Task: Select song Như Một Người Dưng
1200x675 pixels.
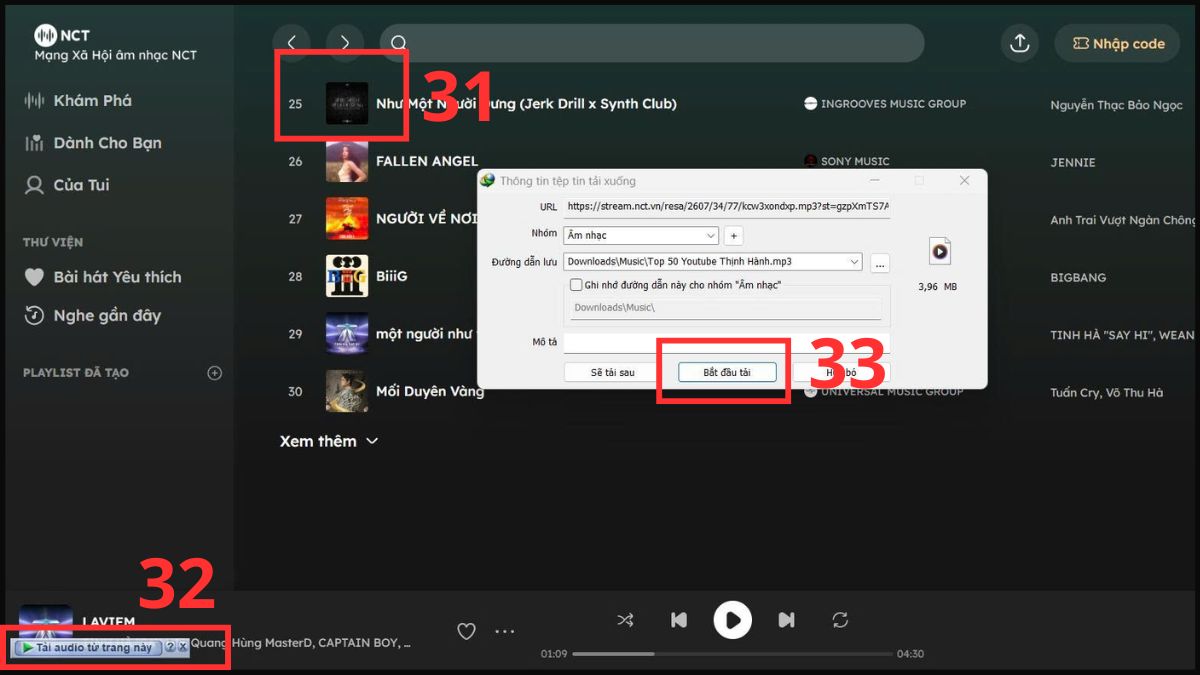Action: point(526,103)
